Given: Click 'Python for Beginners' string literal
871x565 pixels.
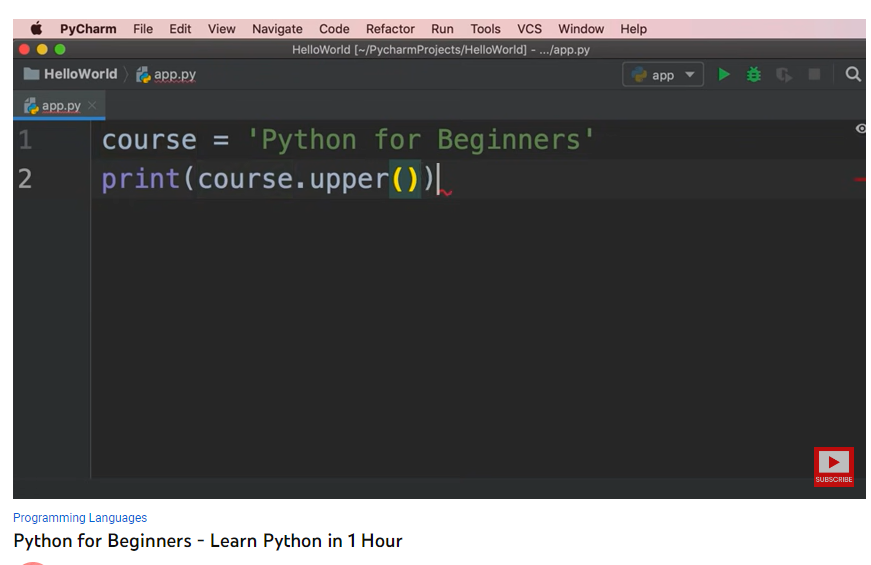Looking at the screenshot, I should (x=421, y=139).
